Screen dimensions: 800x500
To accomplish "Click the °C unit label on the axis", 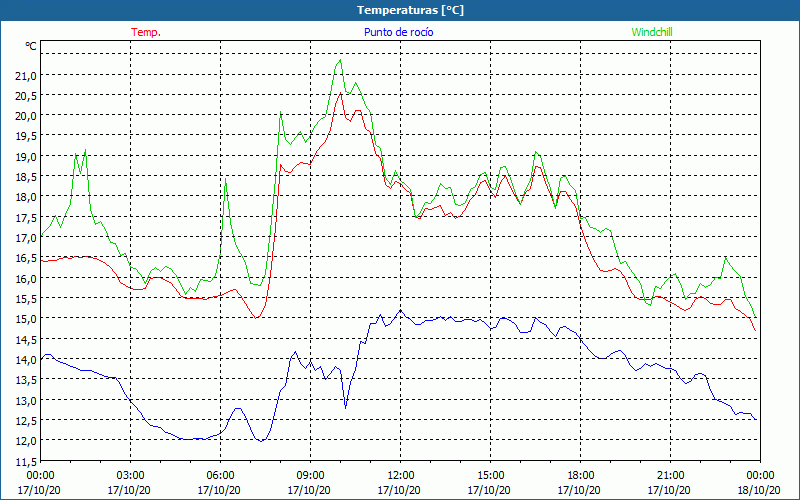I will (x=31, y=46).
